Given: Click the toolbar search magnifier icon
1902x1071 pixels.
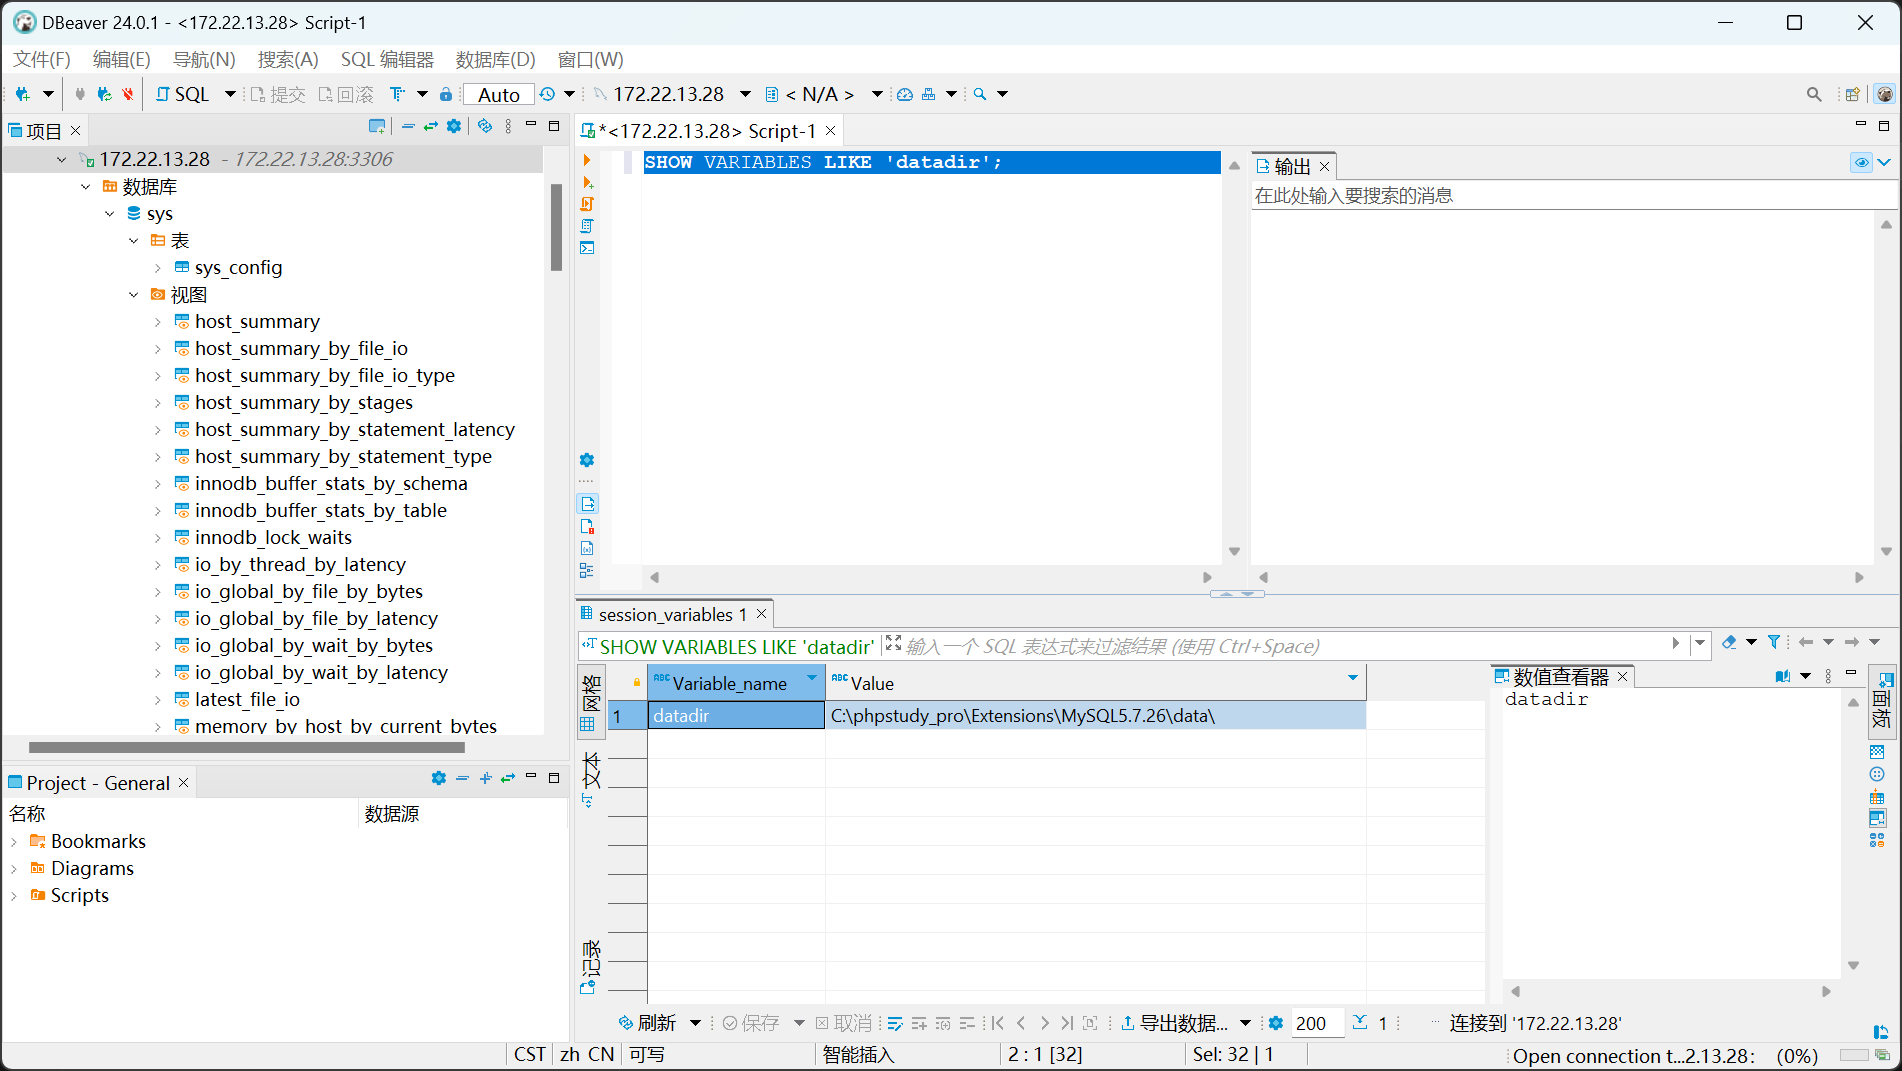Looking at the screenshot, I should (980, 94).
